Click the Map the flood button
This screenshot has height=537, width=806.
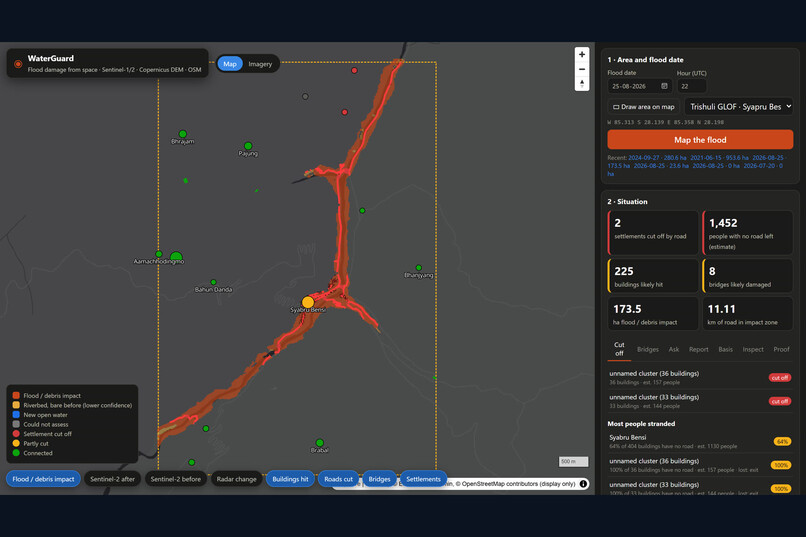click(x=700, y=140)
